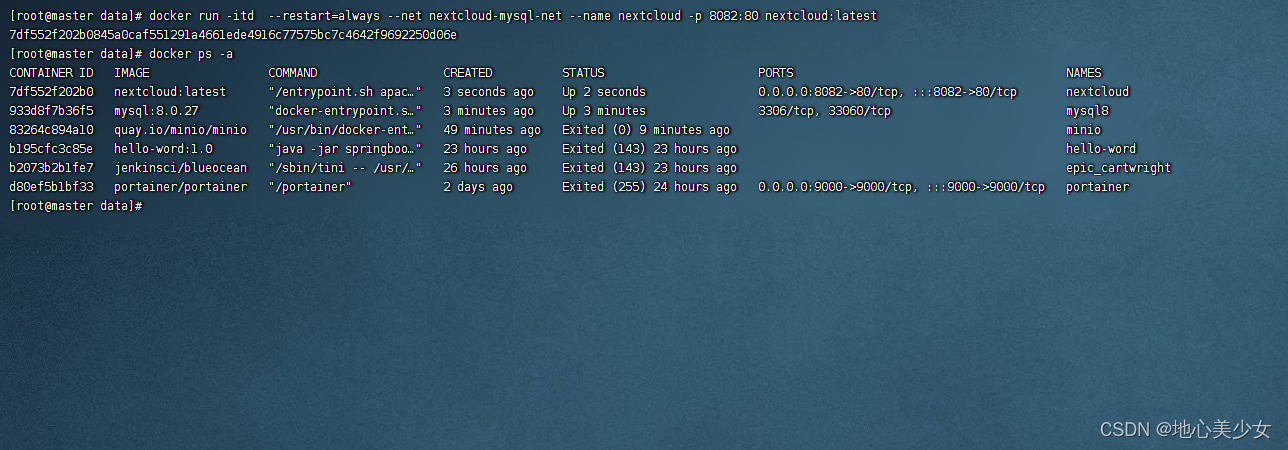This screenshot has width=1288, height=450.
Task: Click the "Exited (255) 24 hours ago" status
Action: [650, 187]
